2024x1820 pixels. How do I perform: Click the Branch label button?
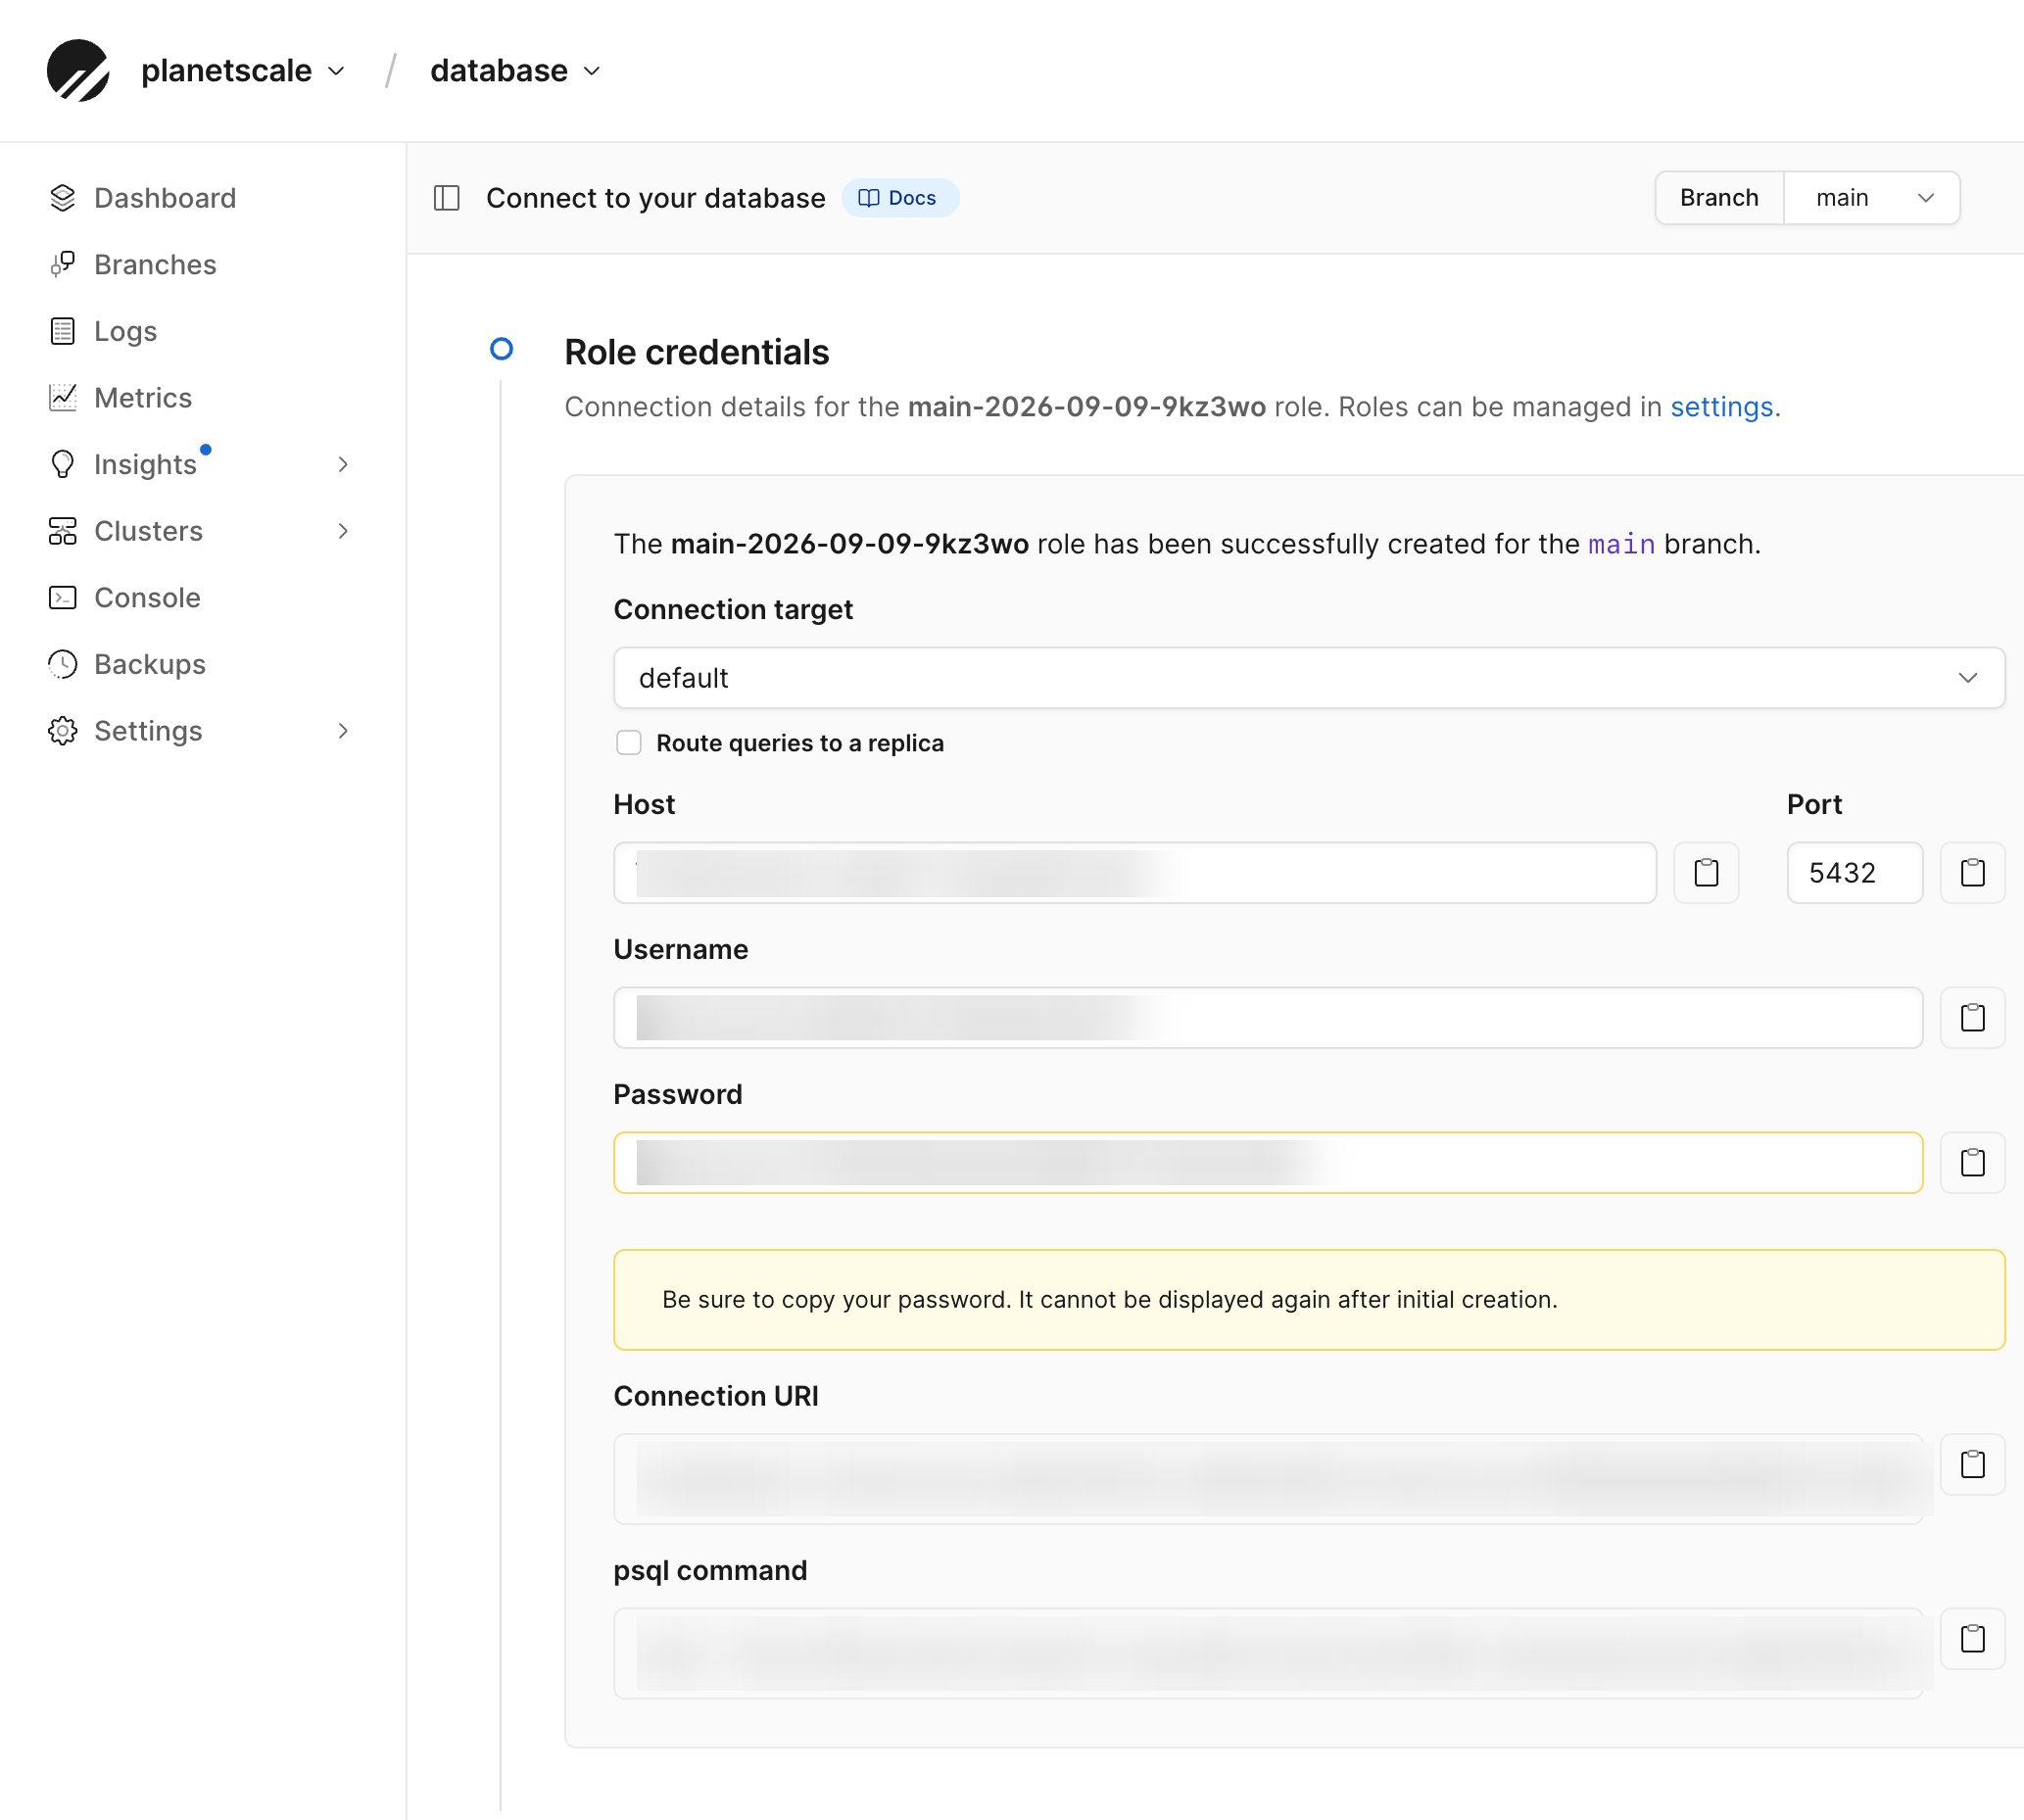click(x=1719, y=198)
